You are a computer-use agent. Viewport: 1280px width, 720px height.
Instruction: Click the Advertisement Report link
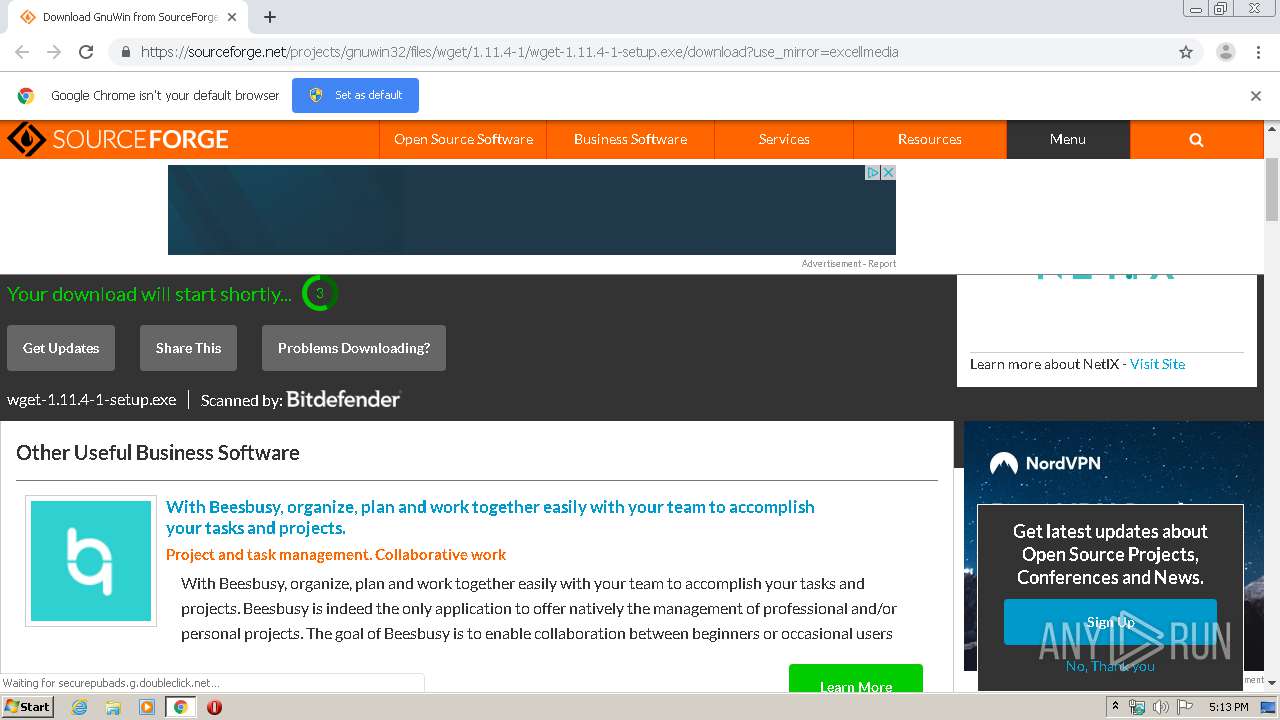[x=848, y=264]
